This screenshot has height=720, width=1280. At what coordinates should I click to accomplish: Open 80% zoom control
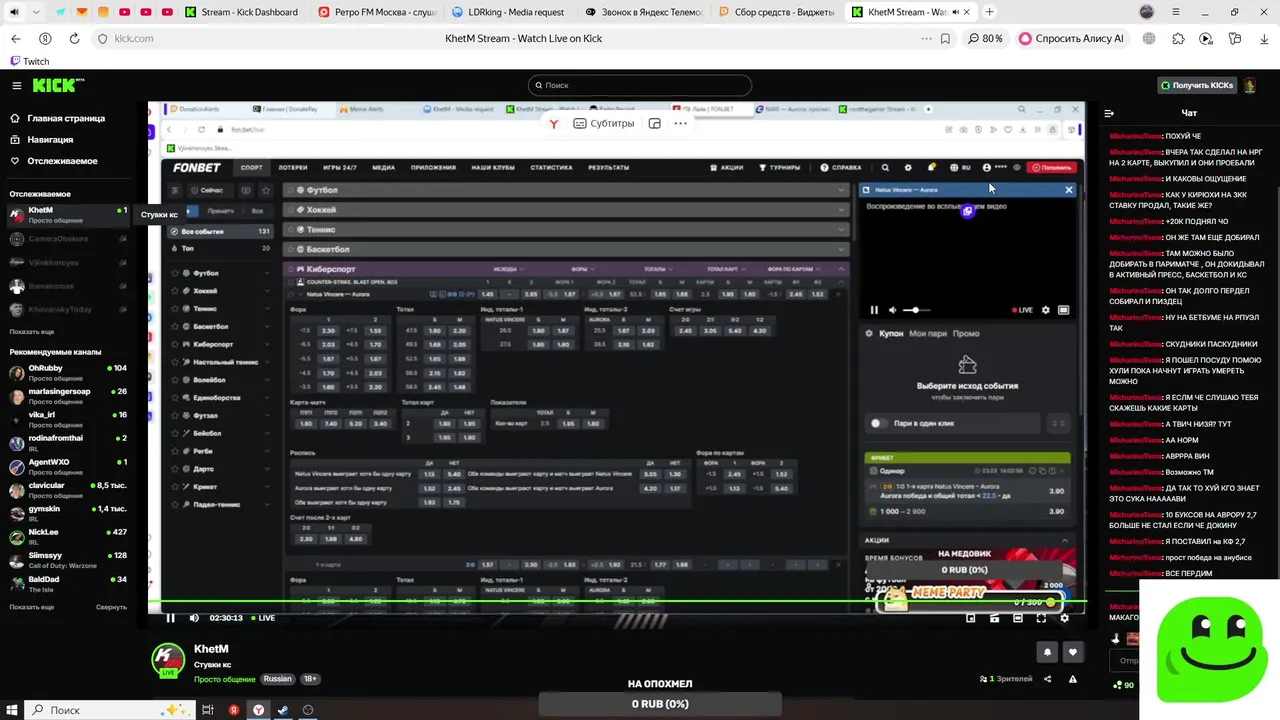(x=986, y=39)
